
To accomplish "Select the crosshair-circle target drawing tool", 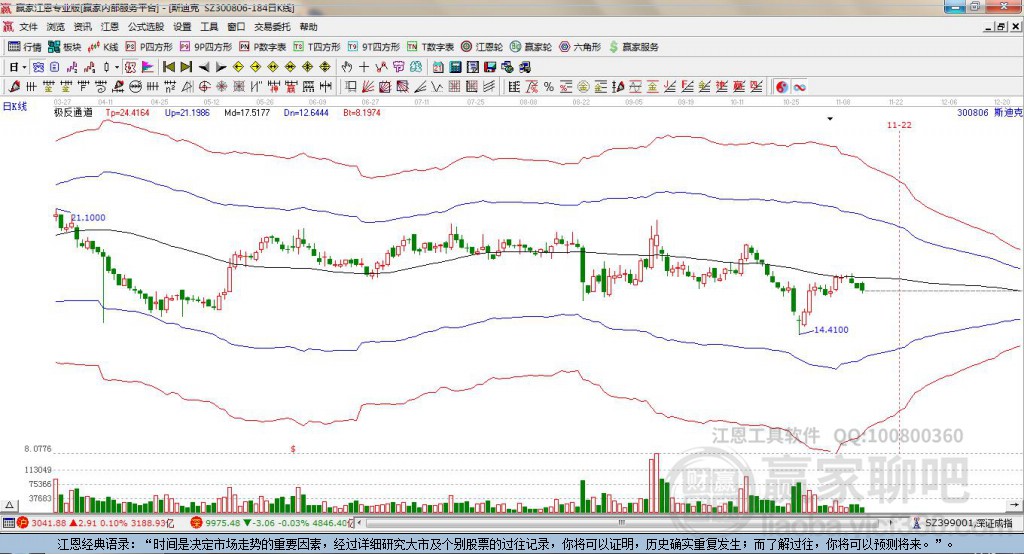I will tap(204, 87).
